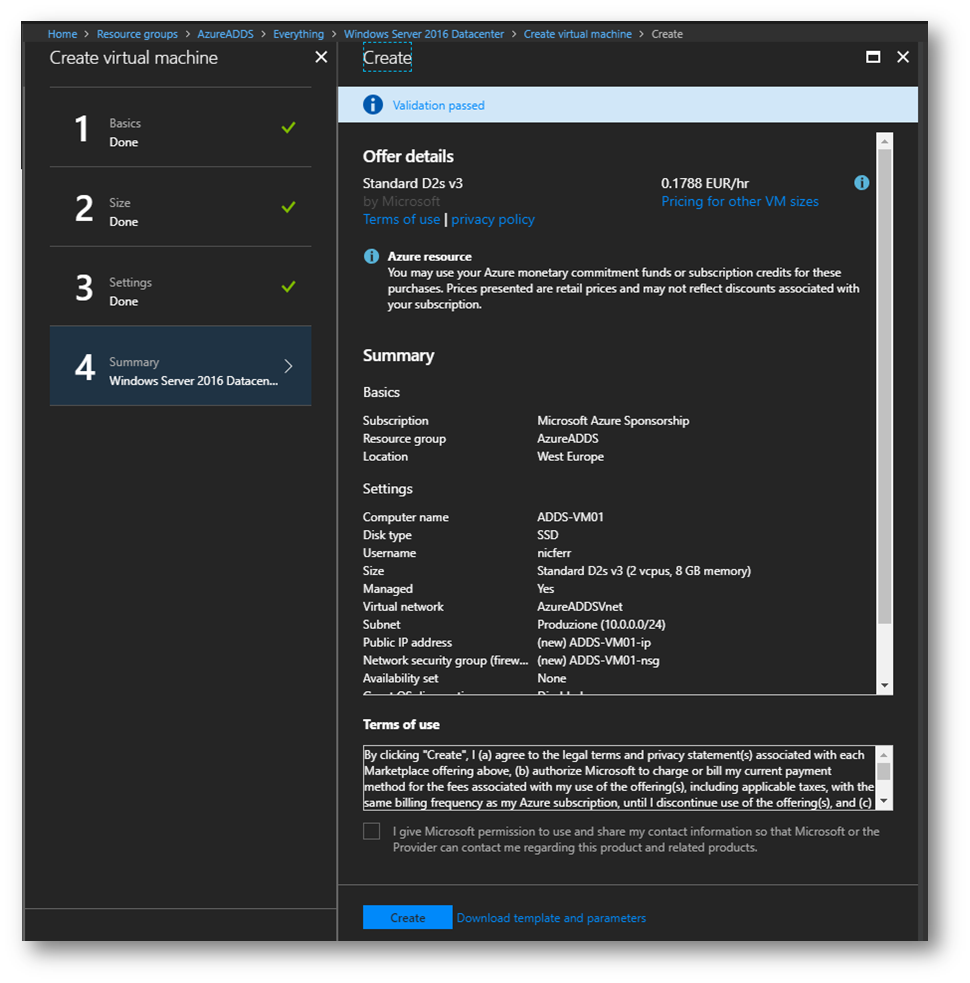Click inside the Terms of use text box
The width and height of the screenshot is (970, 983).
point(619,778)
